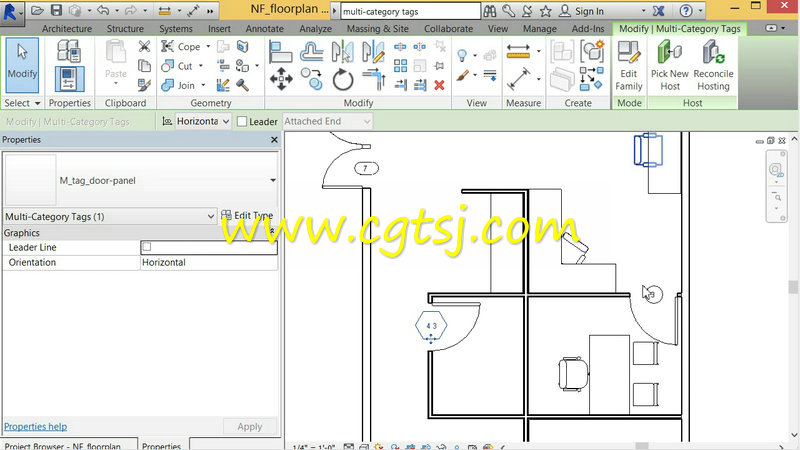Open the Manage ribbon tab
This screenshot has width=800, height=450.
click(x=540, y=29)
